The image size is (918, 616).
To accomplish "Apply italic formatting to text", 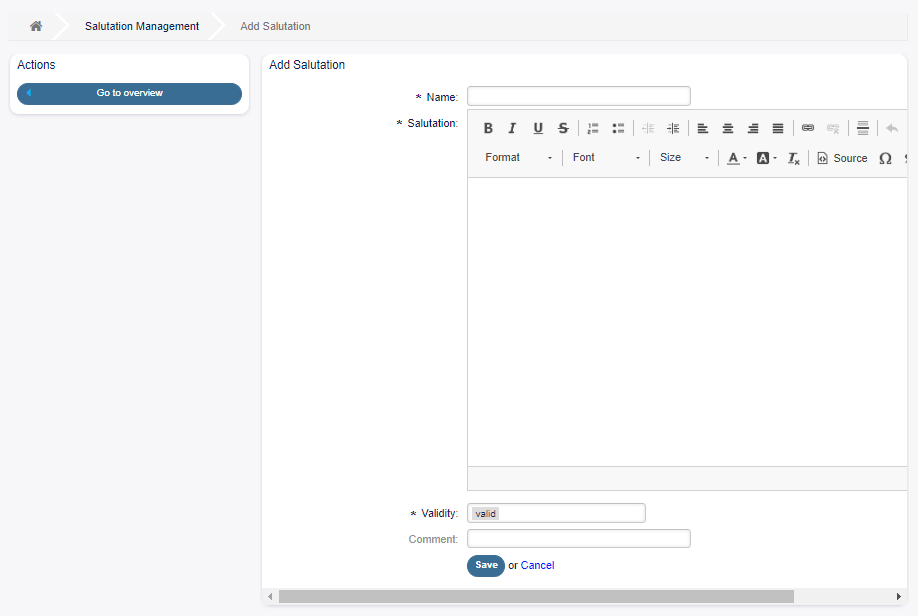I will tap(512, 128).
